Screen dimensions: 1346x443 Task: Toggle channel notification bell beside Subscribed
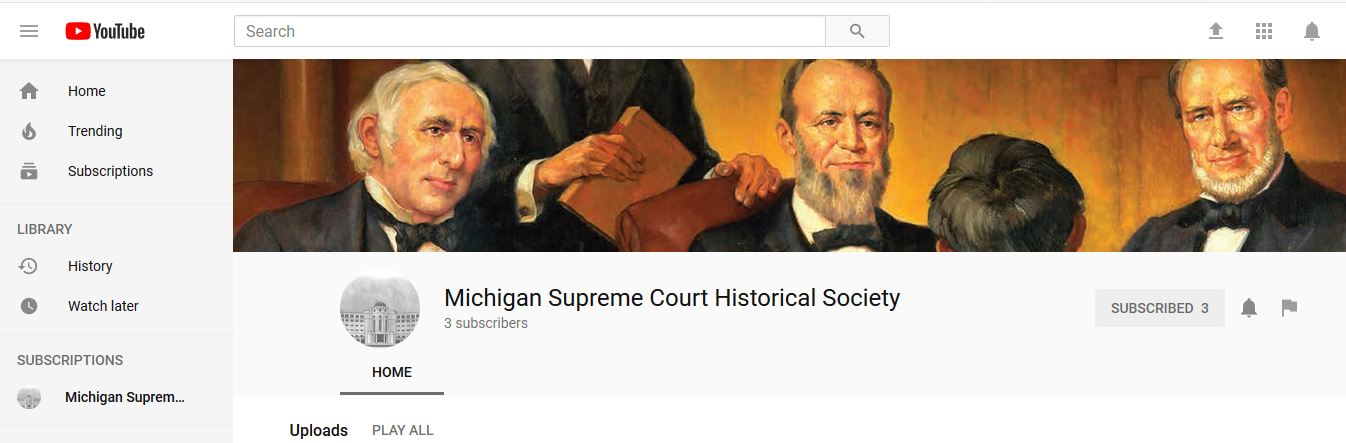pos(1249,308)
